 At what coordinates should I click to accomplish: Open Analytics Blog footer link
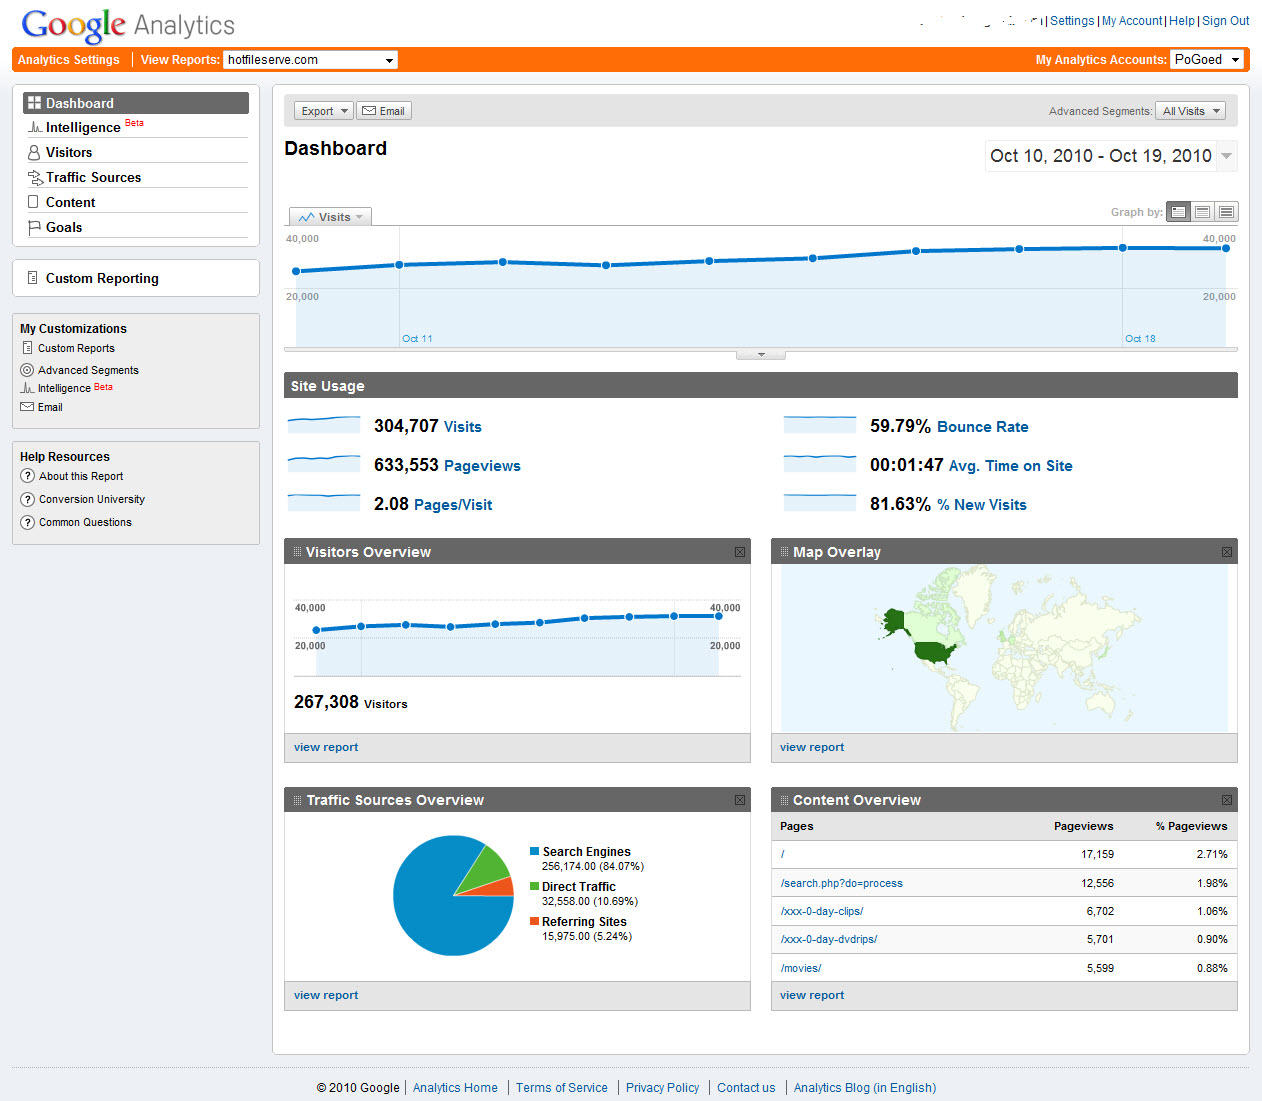click(x=865, y=1088)
